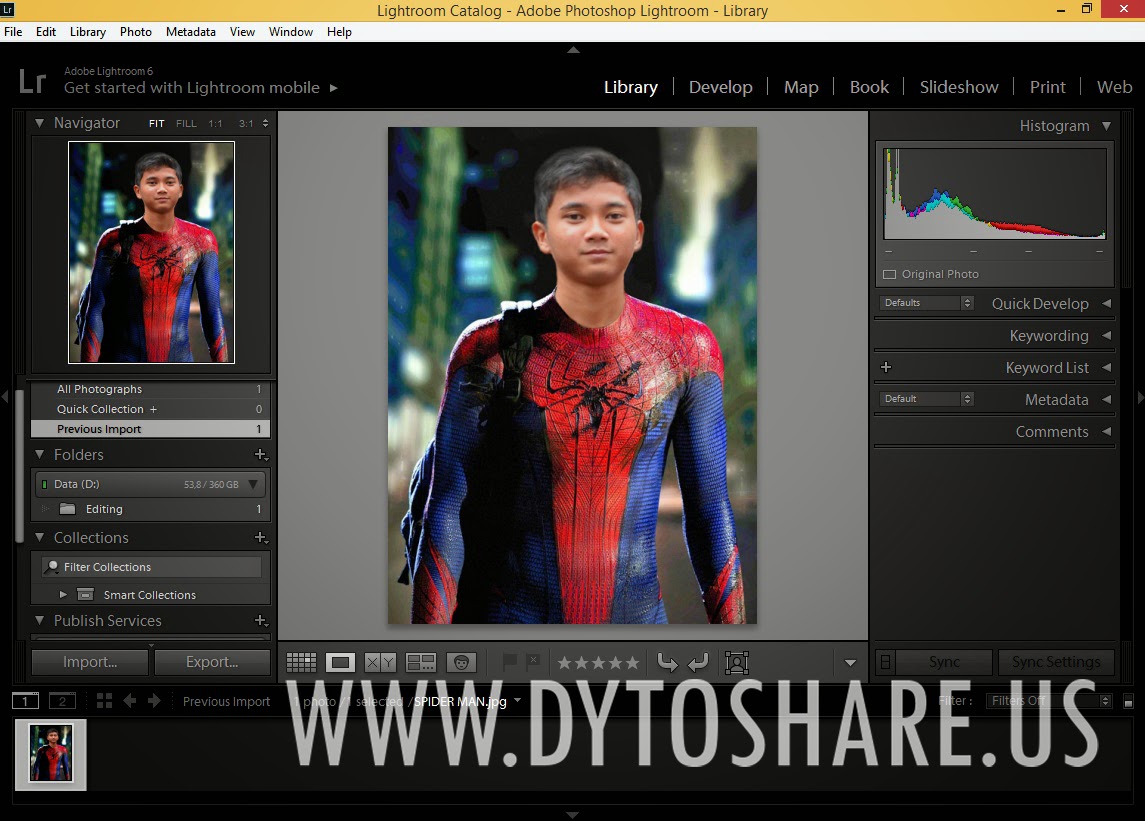Switch to the Print module

pos(1047,87)
